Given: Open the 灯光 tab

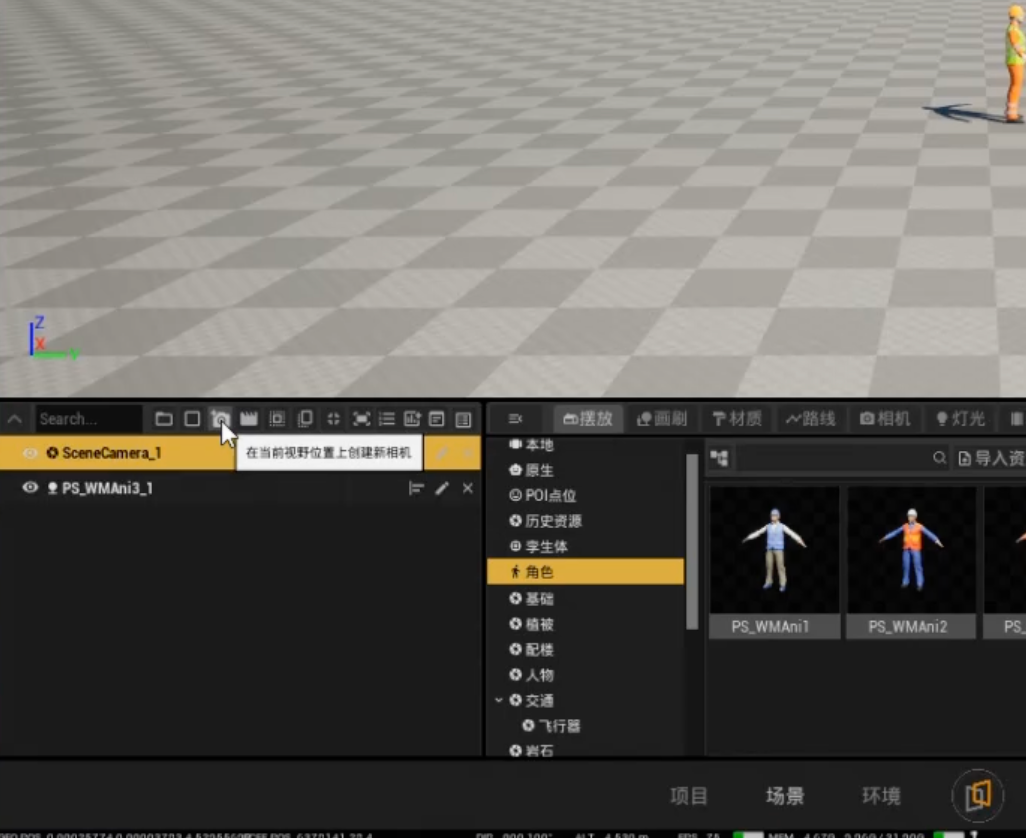Looking at the screenshot, I should [961, 419].
